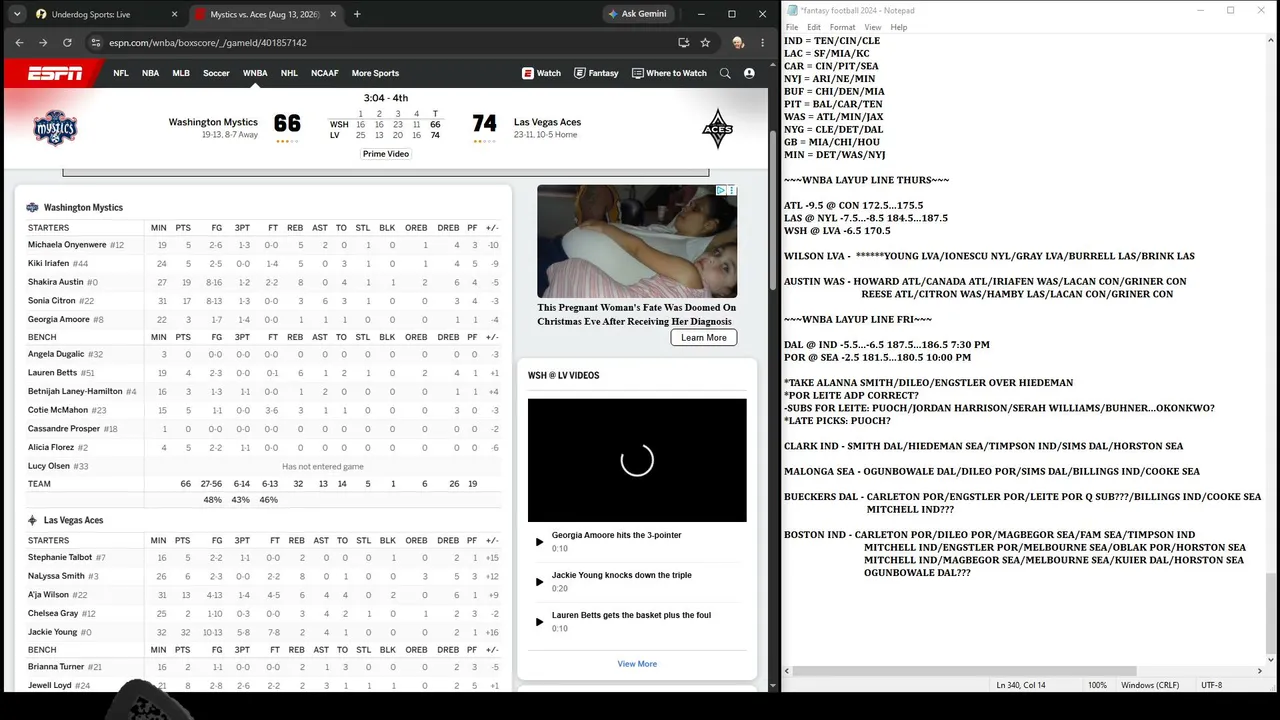Click the Notepad vertical scrollbar thumb
The width and height of the screenshot is (1280, 720).
click(1270, 612)
